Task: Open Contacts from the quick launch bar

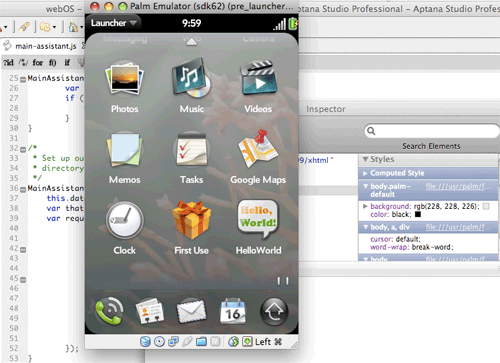Action: click(x=150, y=312)
